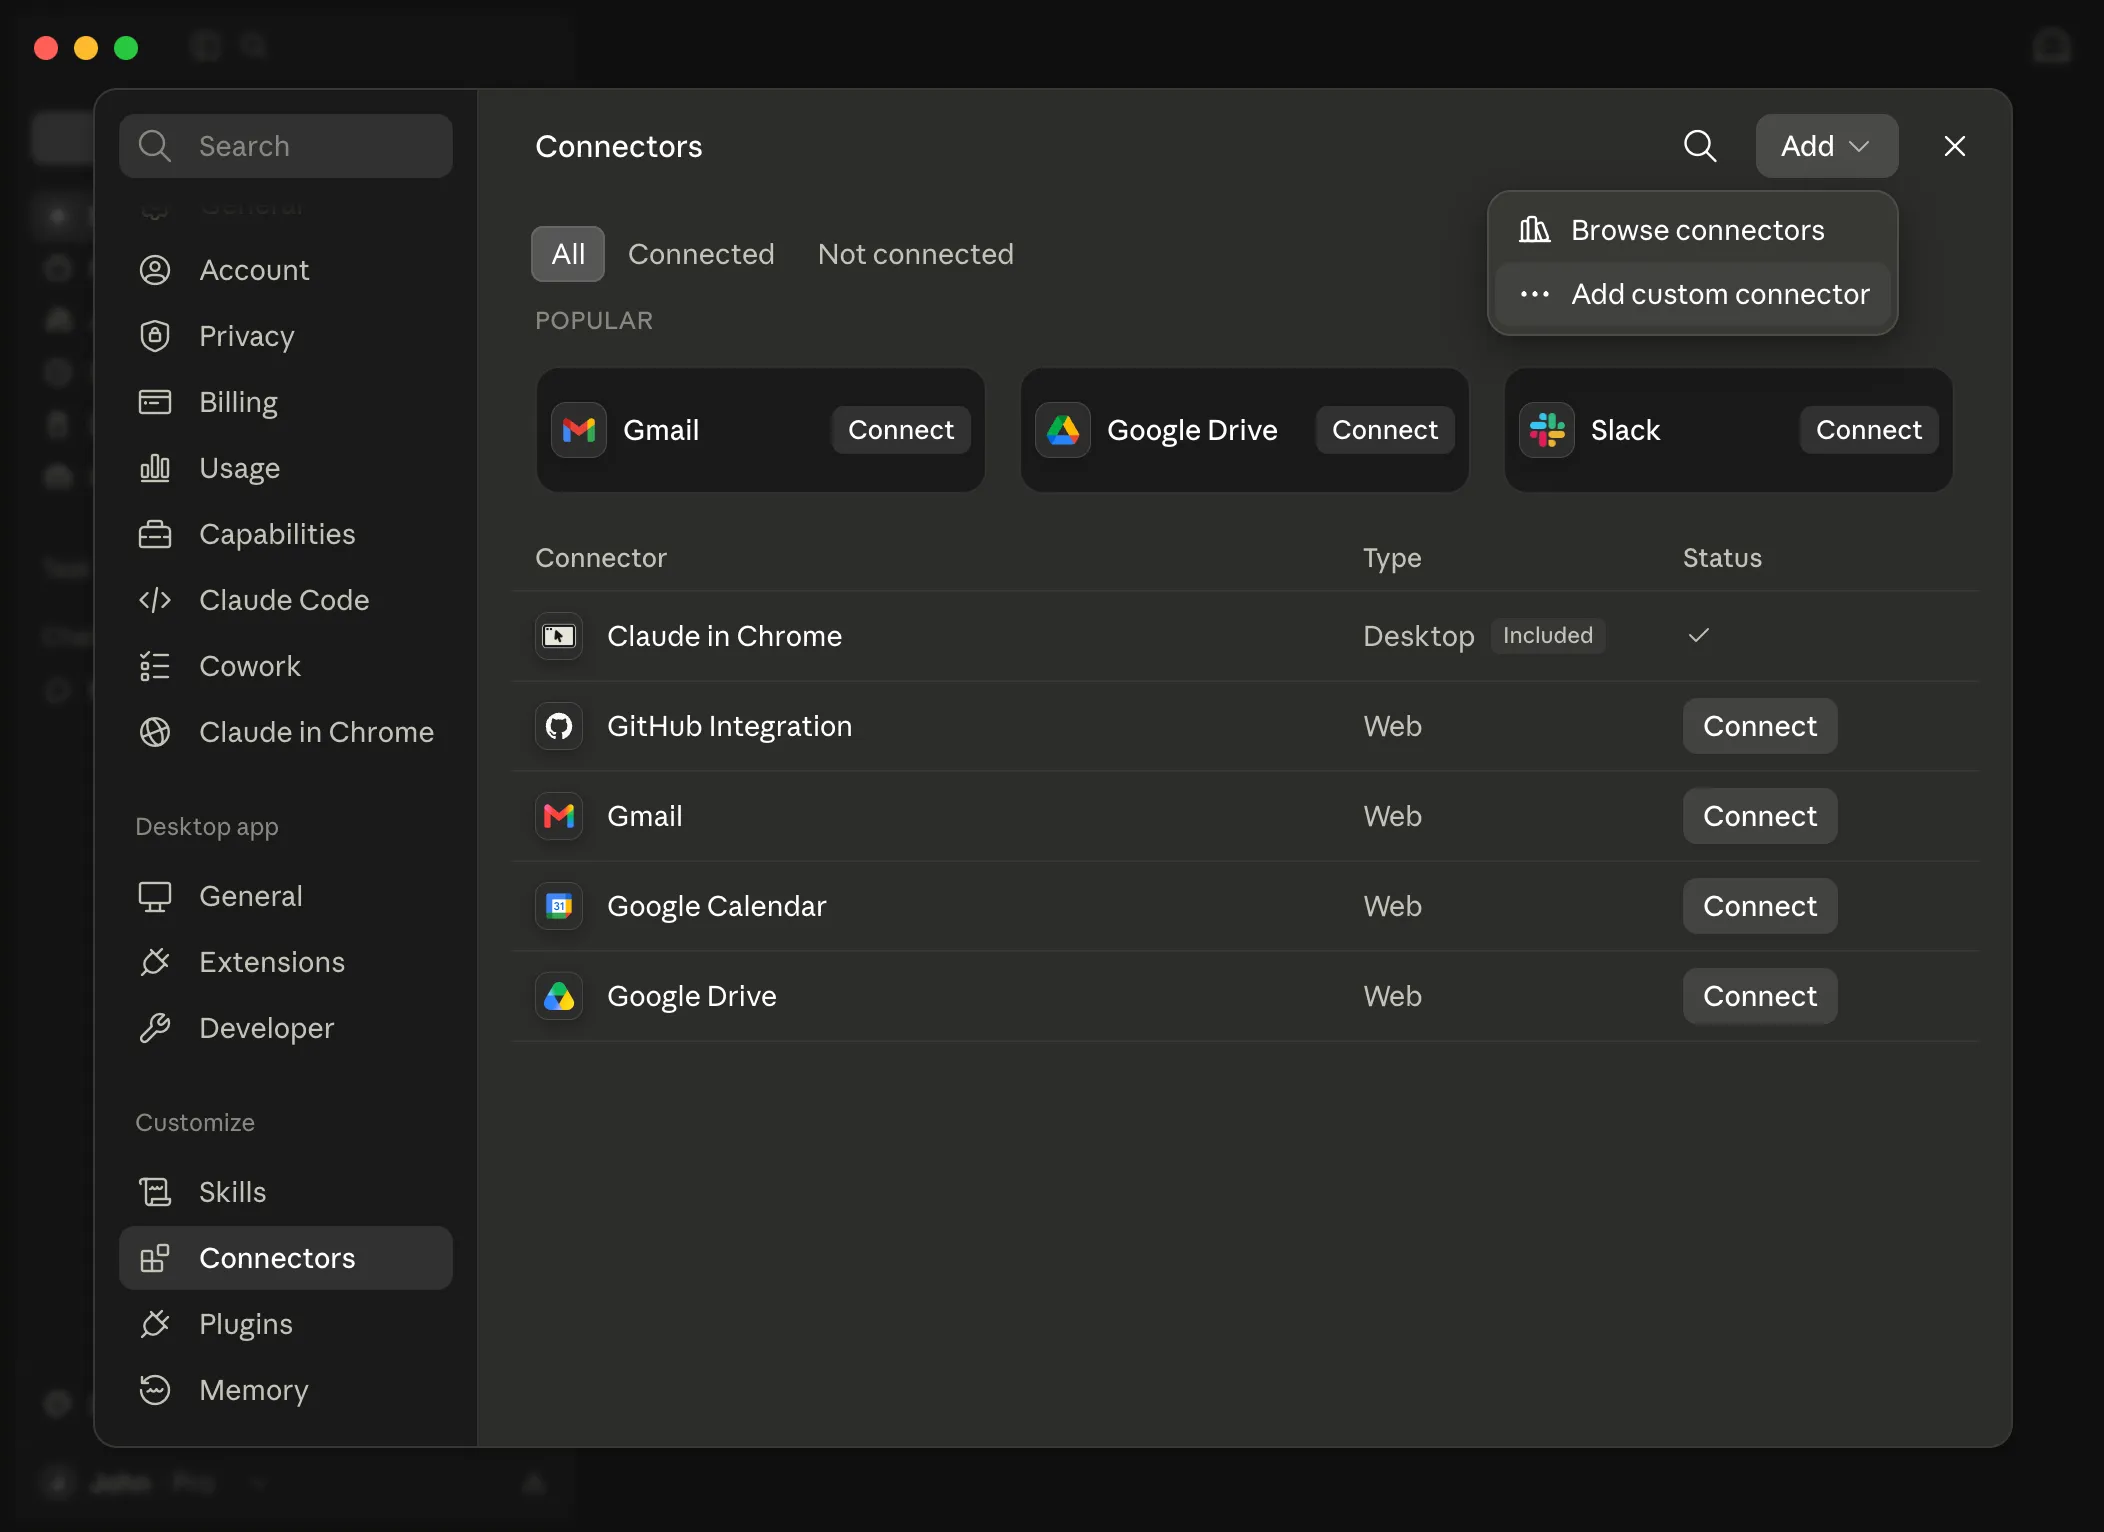Image resolution: width=2104 pixels, height=1532 pixels.
Task: Click the Plugins plug icon
Action: (155, 1324)
